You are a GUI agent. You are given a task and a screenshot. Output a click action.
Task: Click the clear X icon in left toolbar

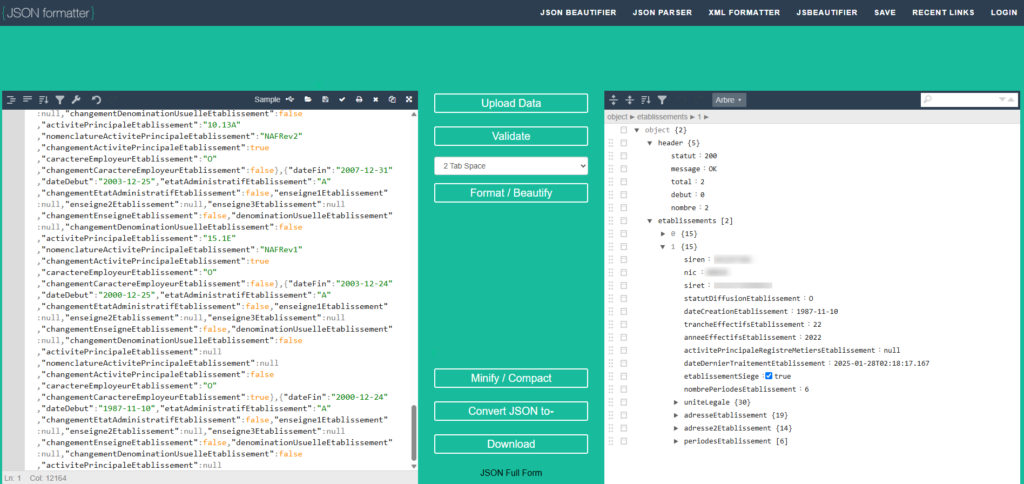376,99
